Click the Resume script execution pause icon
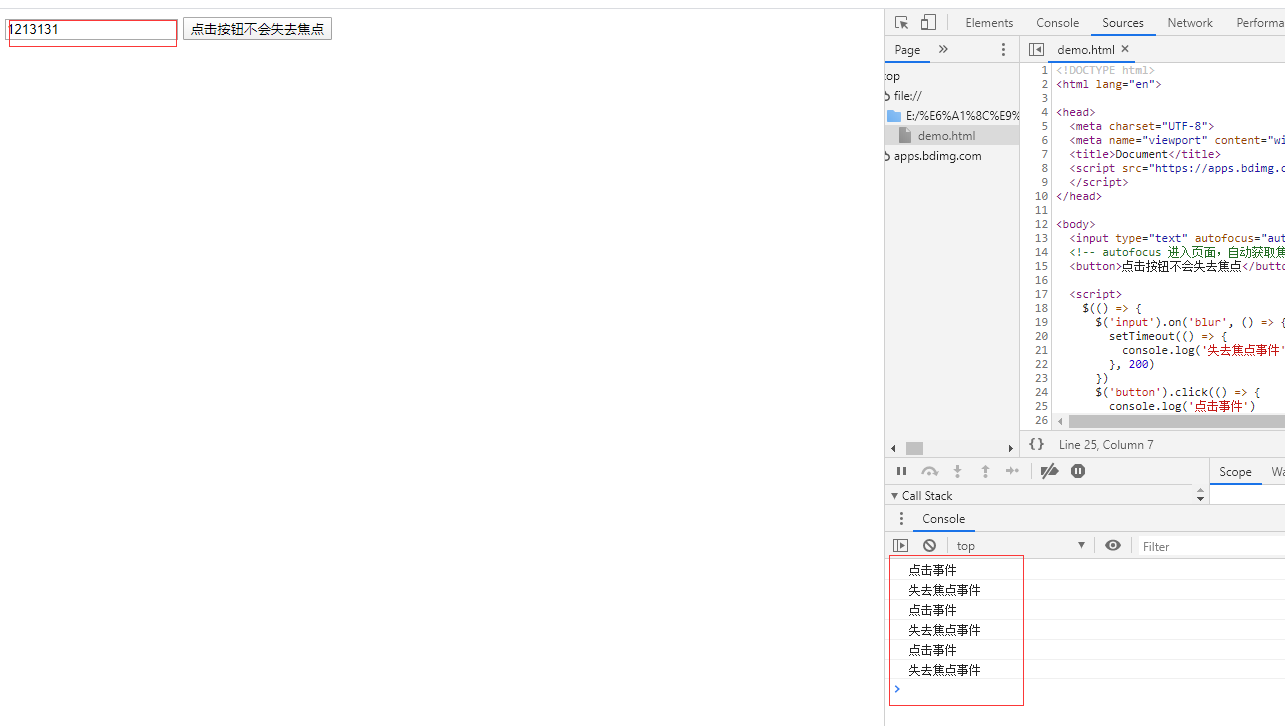Image resolution: width=1285 pixels, height=726 pixels. [x=901, y=471]
